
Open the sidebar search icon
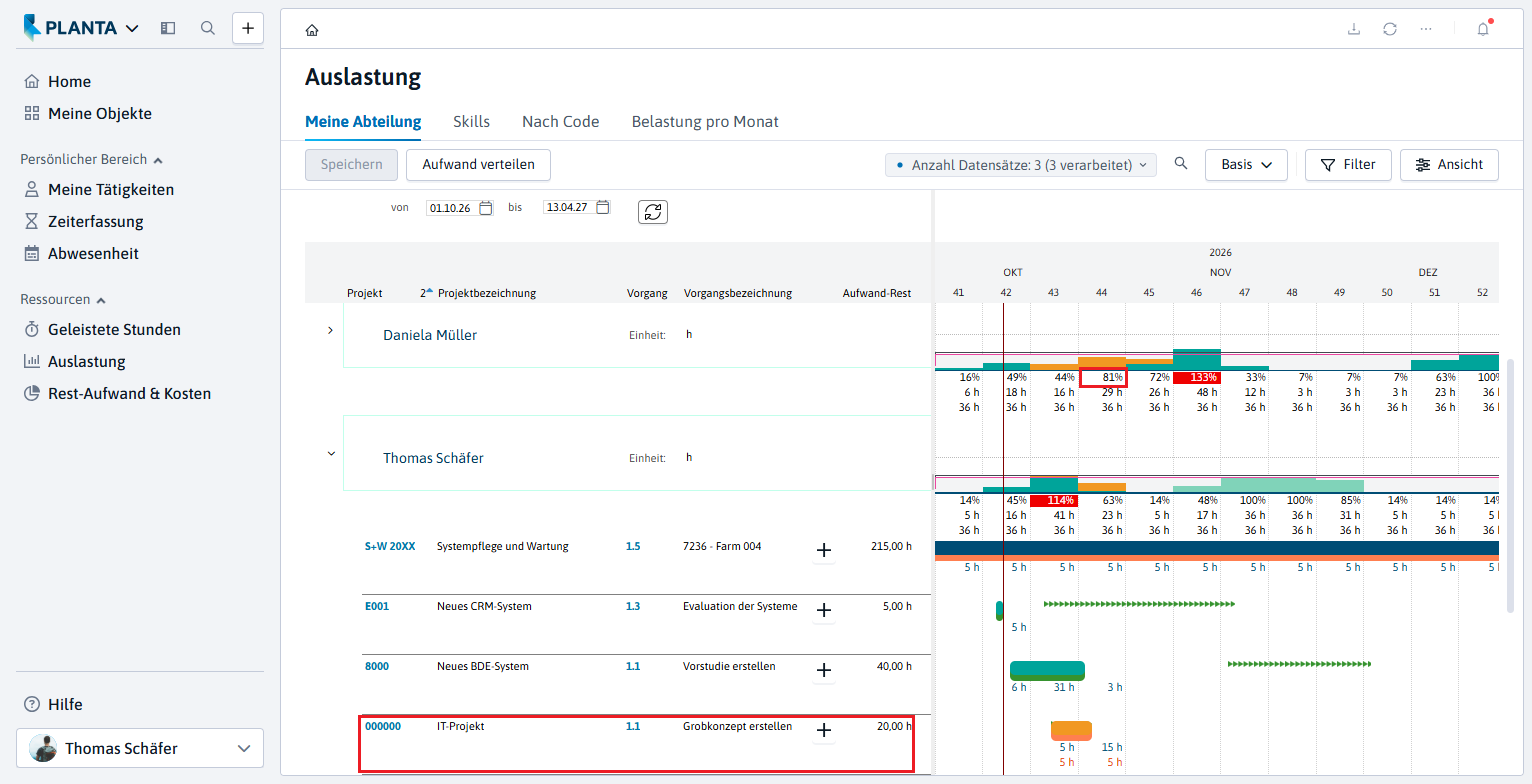click(208, 28)
